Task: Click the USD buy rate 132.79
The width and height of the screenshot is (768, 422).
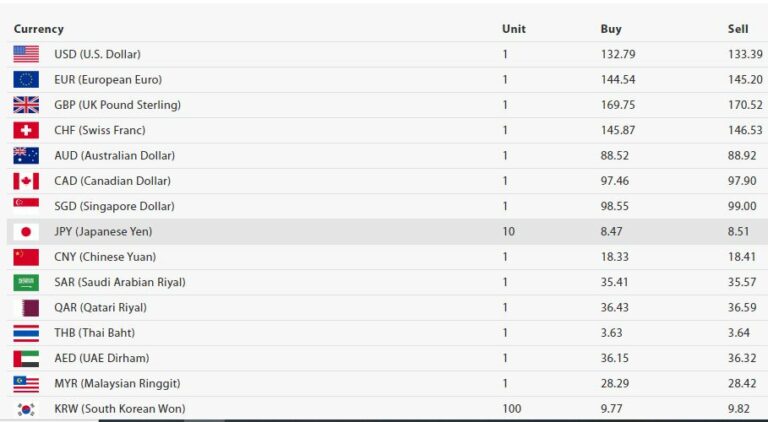Action: [618, 54]
